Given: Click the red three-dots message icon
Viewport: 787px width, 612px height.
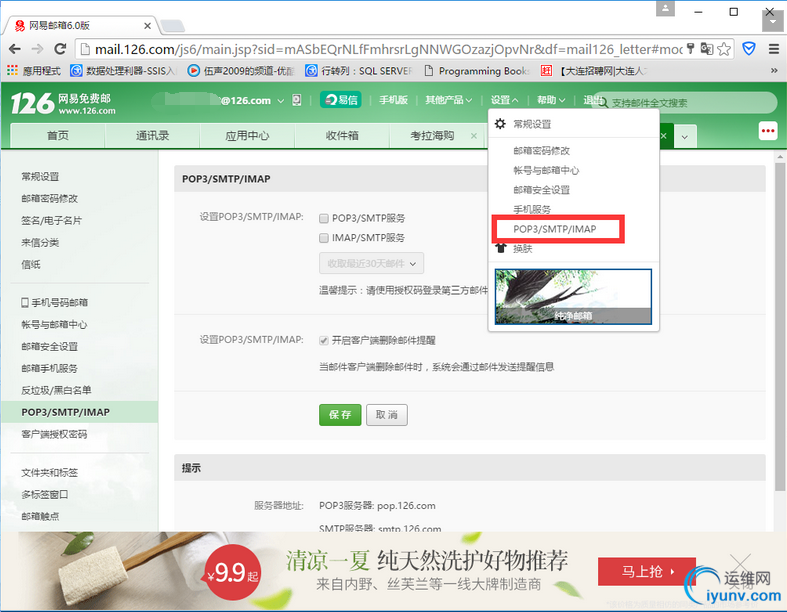Looking at the screenshot, I should tap(768, 131).
